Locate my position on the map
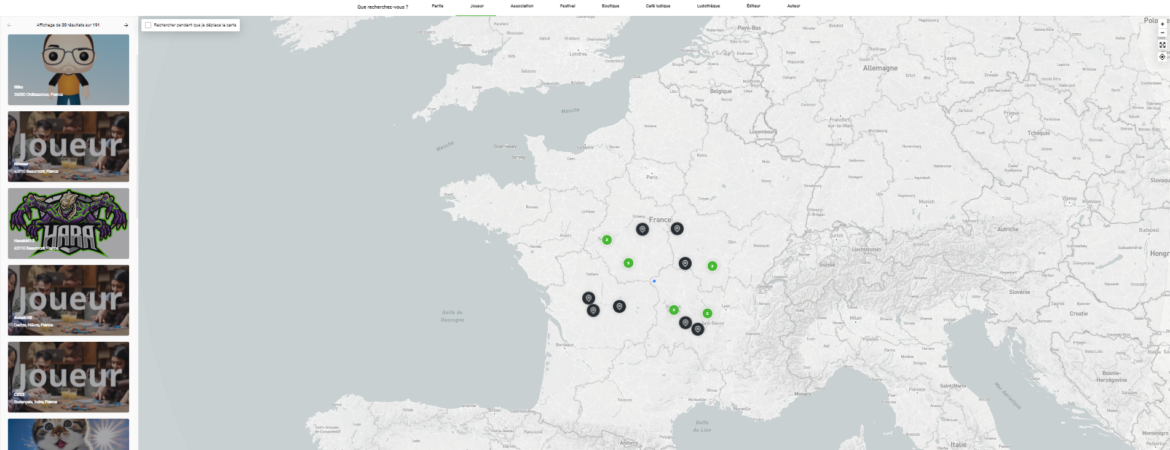This screenshot has height=450, width=1170. [1162, 57]
